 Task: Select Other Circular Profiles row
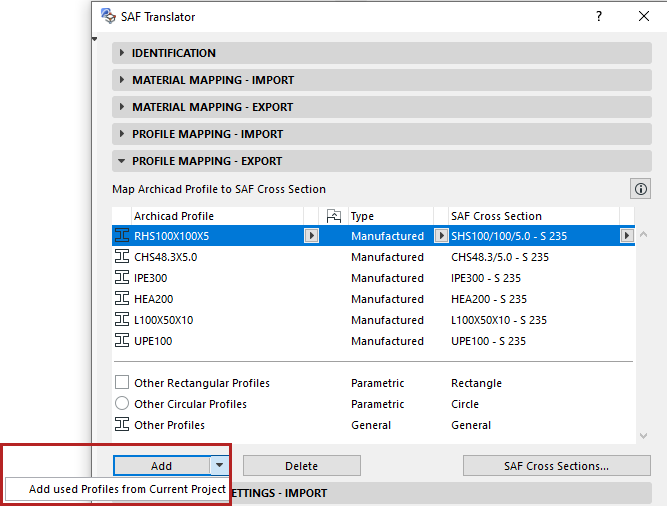pyautogui.click(x=373, y=404)
